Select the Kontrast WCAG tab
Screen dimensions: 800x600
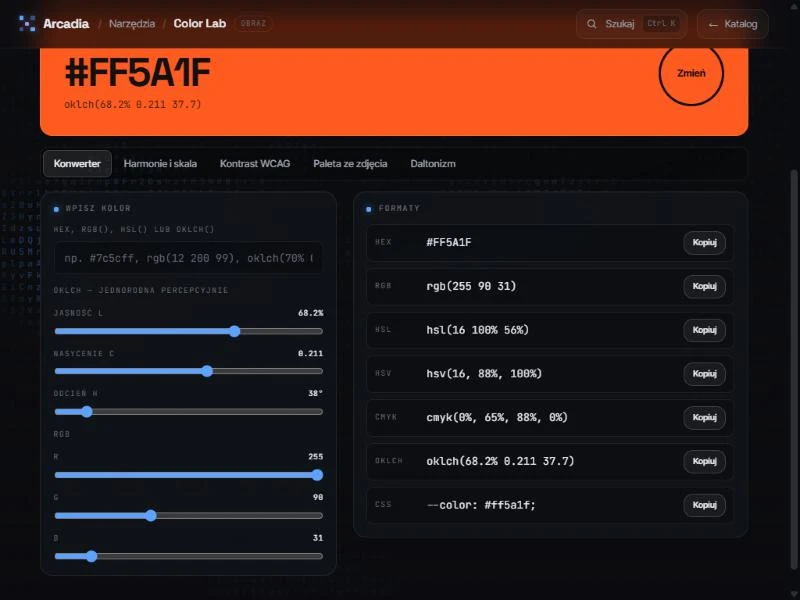(255, 164)
